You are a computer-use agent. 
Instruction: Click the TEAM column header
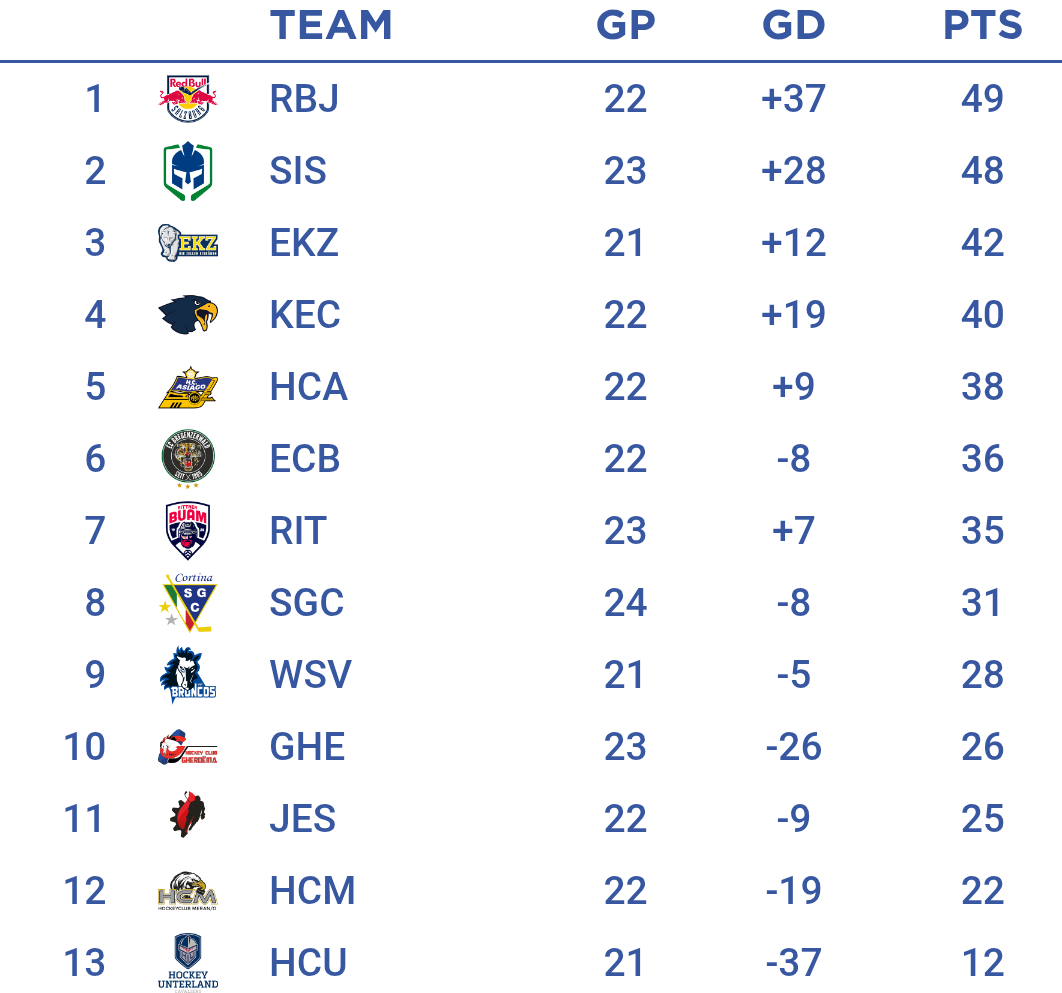pos(331,26)
